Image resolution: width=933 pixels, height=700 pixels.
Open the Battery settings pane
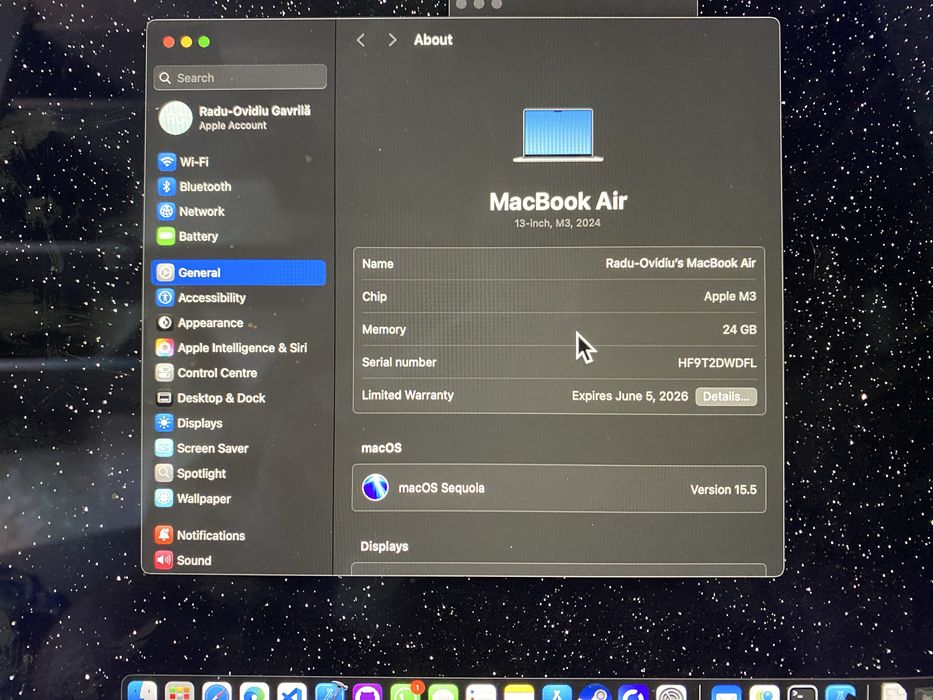pyautogui.click(x=187, y=236)
